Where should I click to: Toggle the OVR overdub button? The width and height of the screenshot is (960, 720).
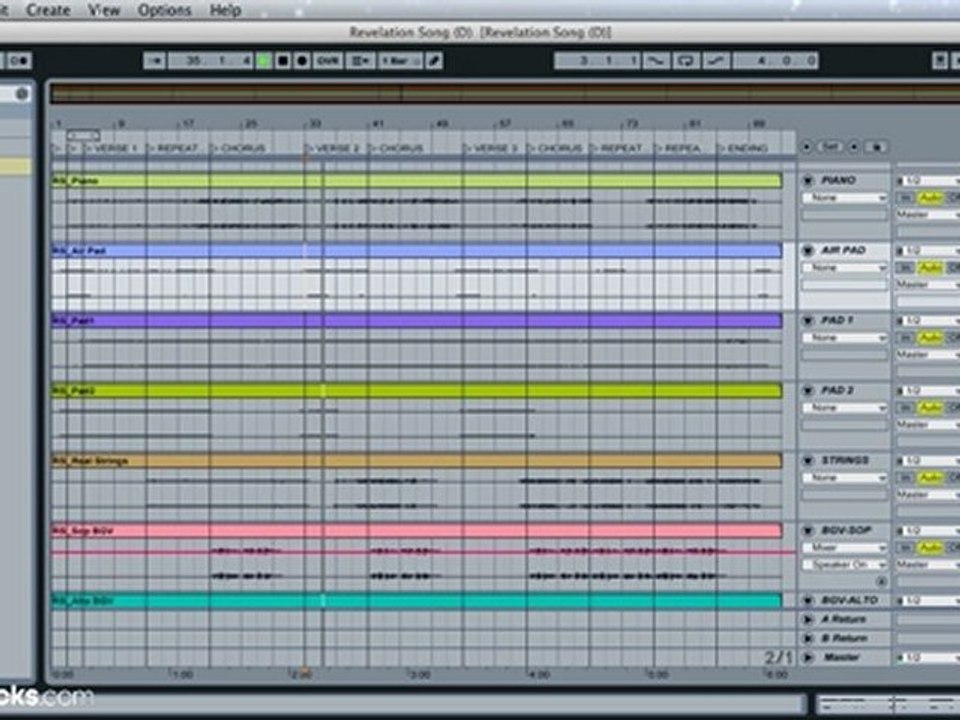[328, 61]
